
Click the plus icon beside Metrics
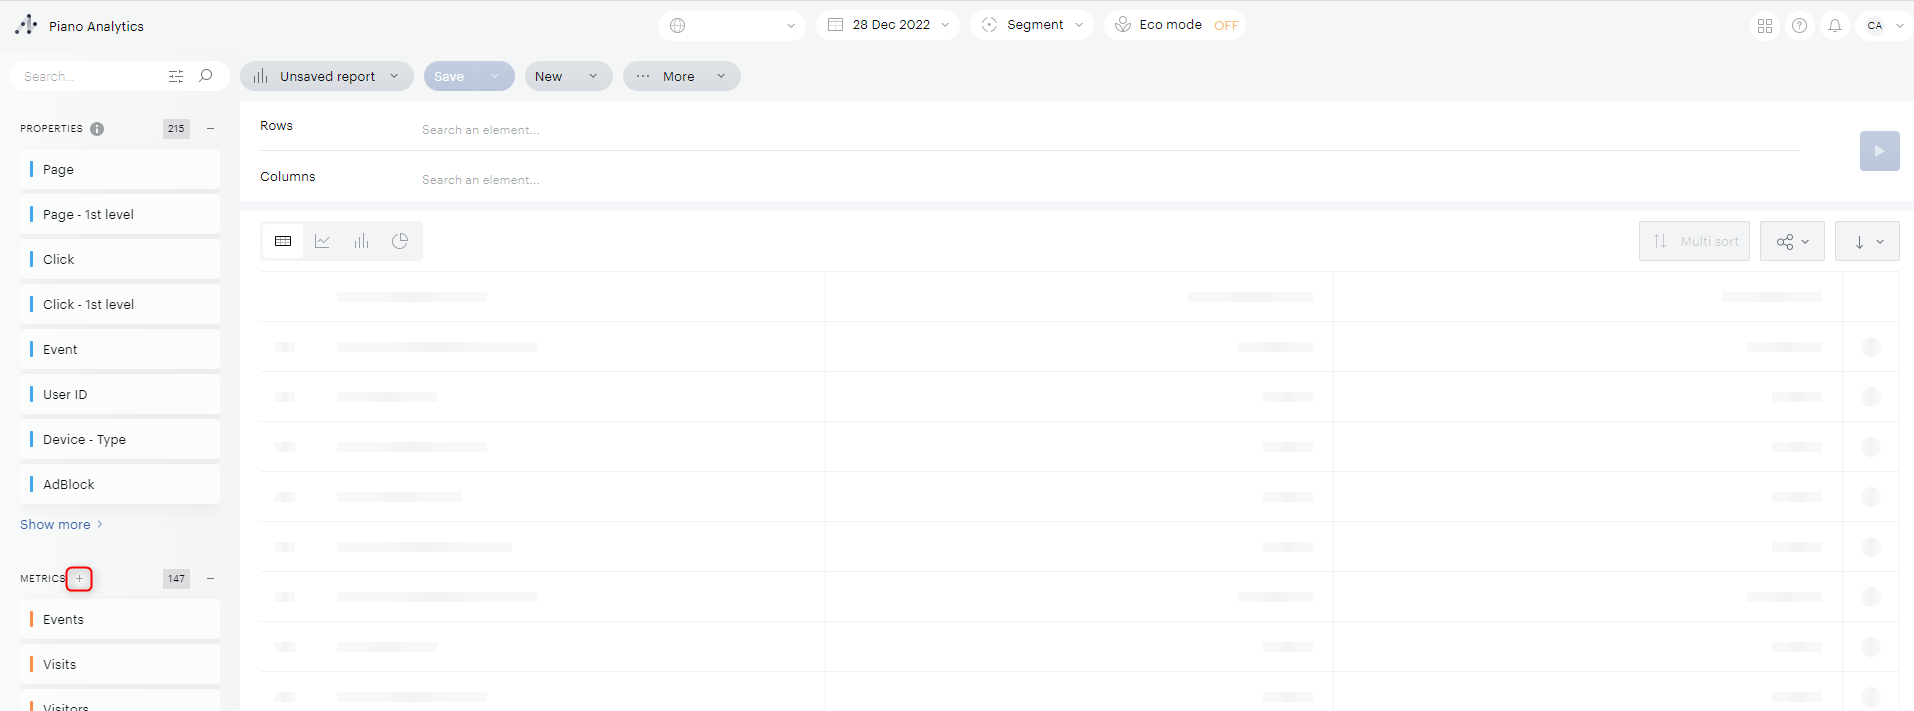pyautogui.click(x=80, y=579)
